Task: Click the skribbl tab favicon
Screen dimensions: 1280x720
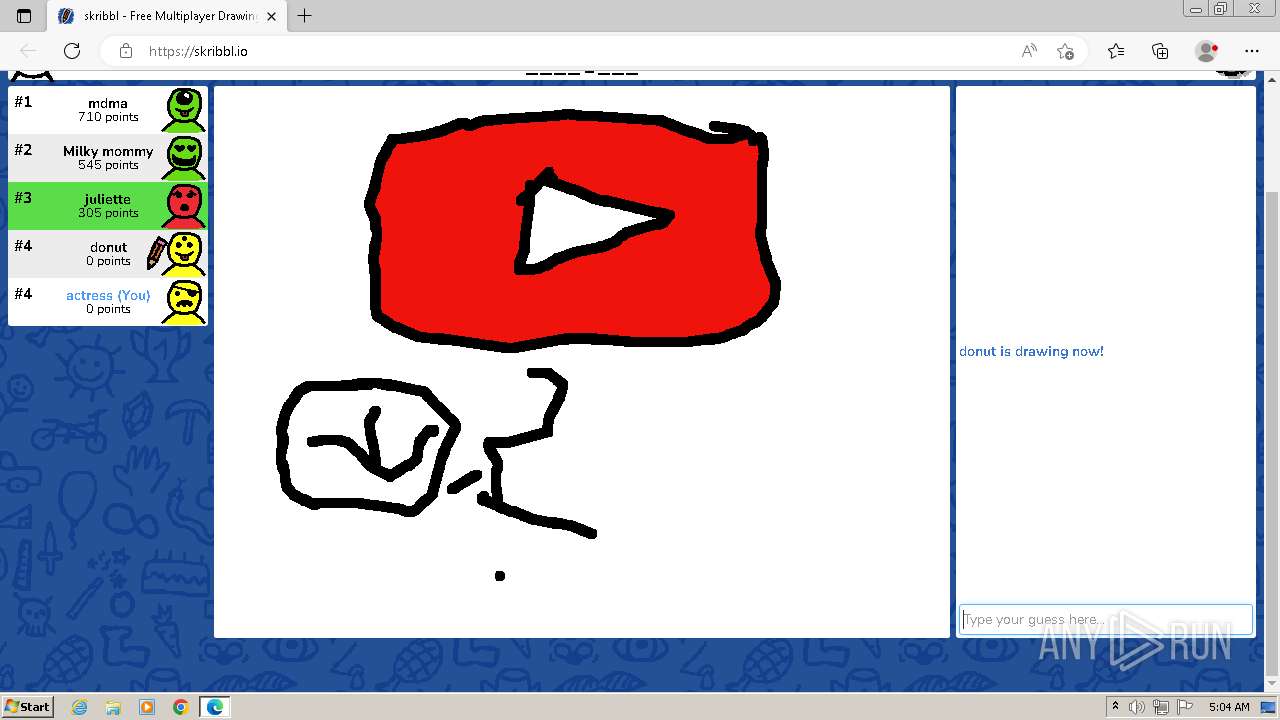Action: pos(66,16)
